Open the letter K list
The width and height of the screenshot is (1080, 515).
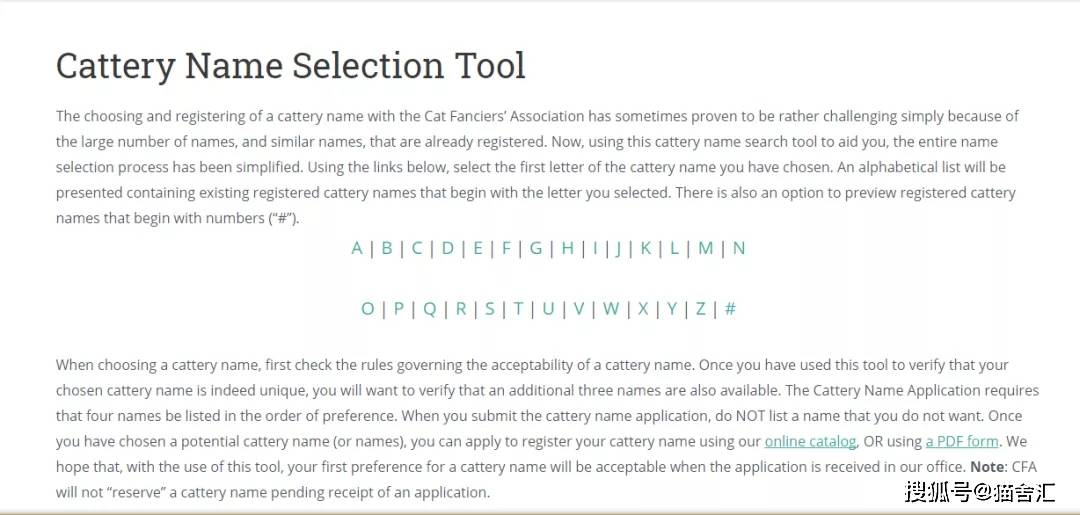pyautogui.click(x=646, y=248)
